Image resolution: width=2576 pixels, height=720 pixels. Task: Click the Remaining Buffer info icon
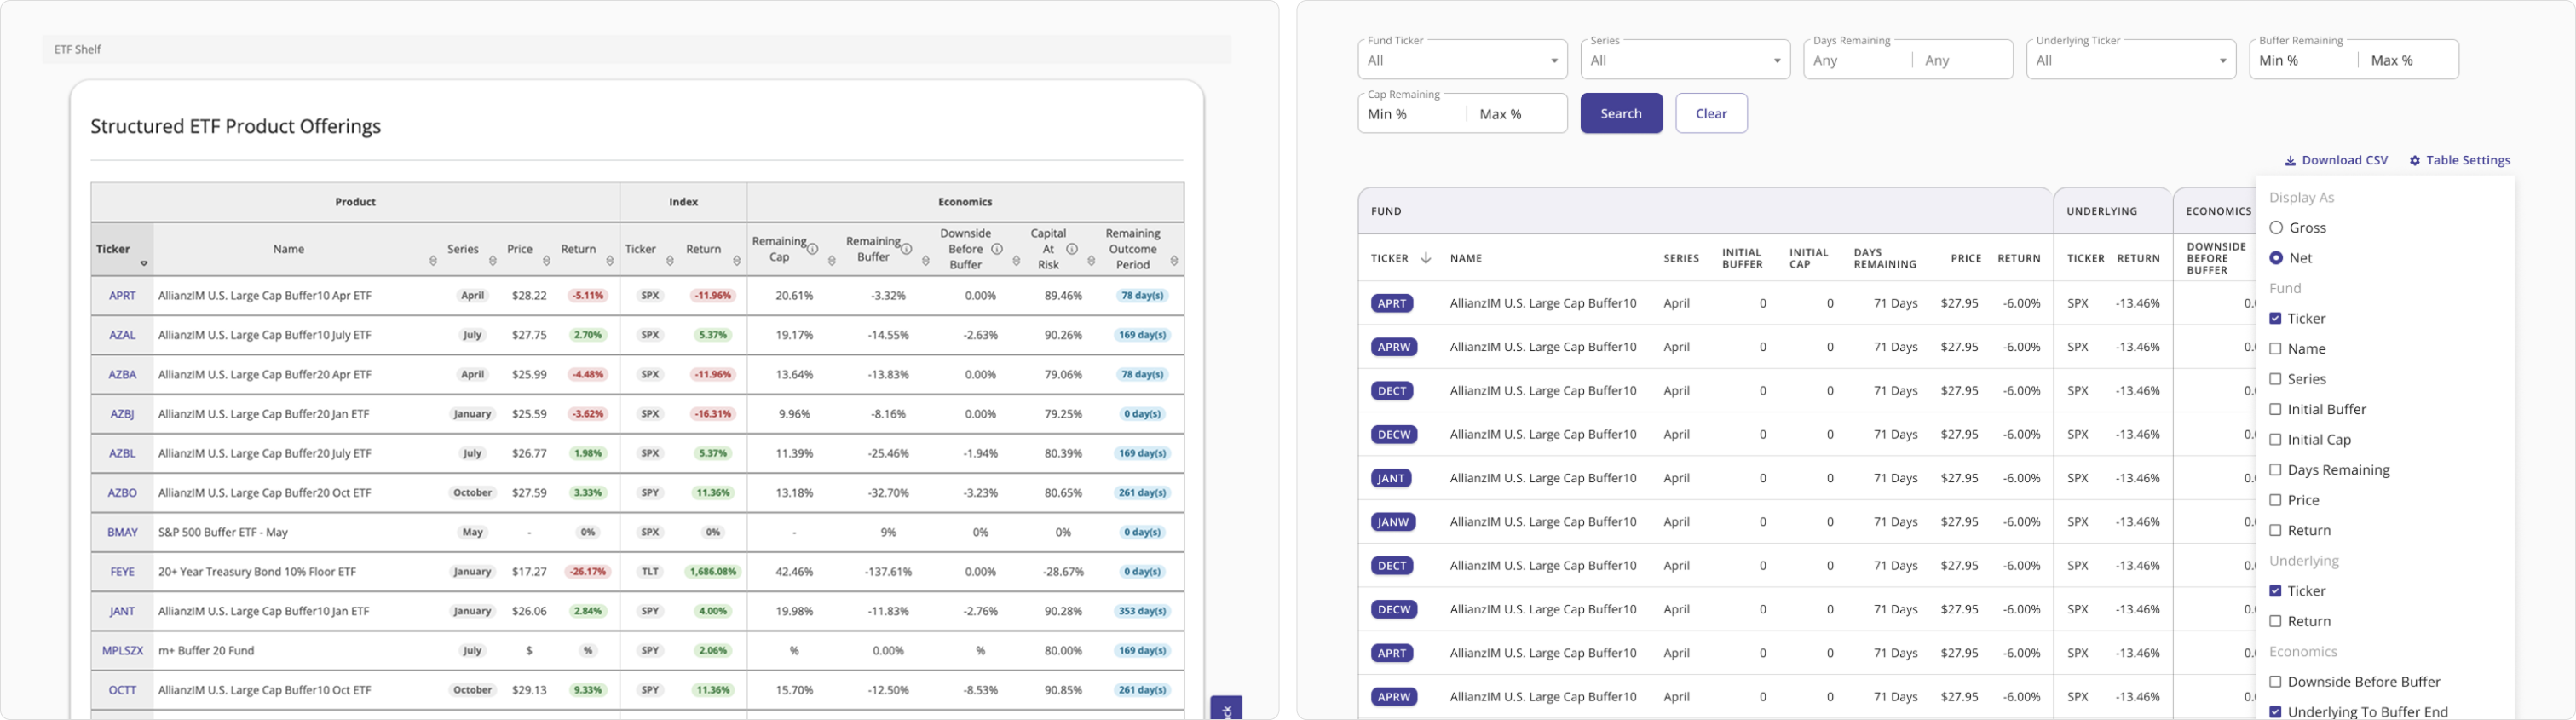tap(906, 249)
